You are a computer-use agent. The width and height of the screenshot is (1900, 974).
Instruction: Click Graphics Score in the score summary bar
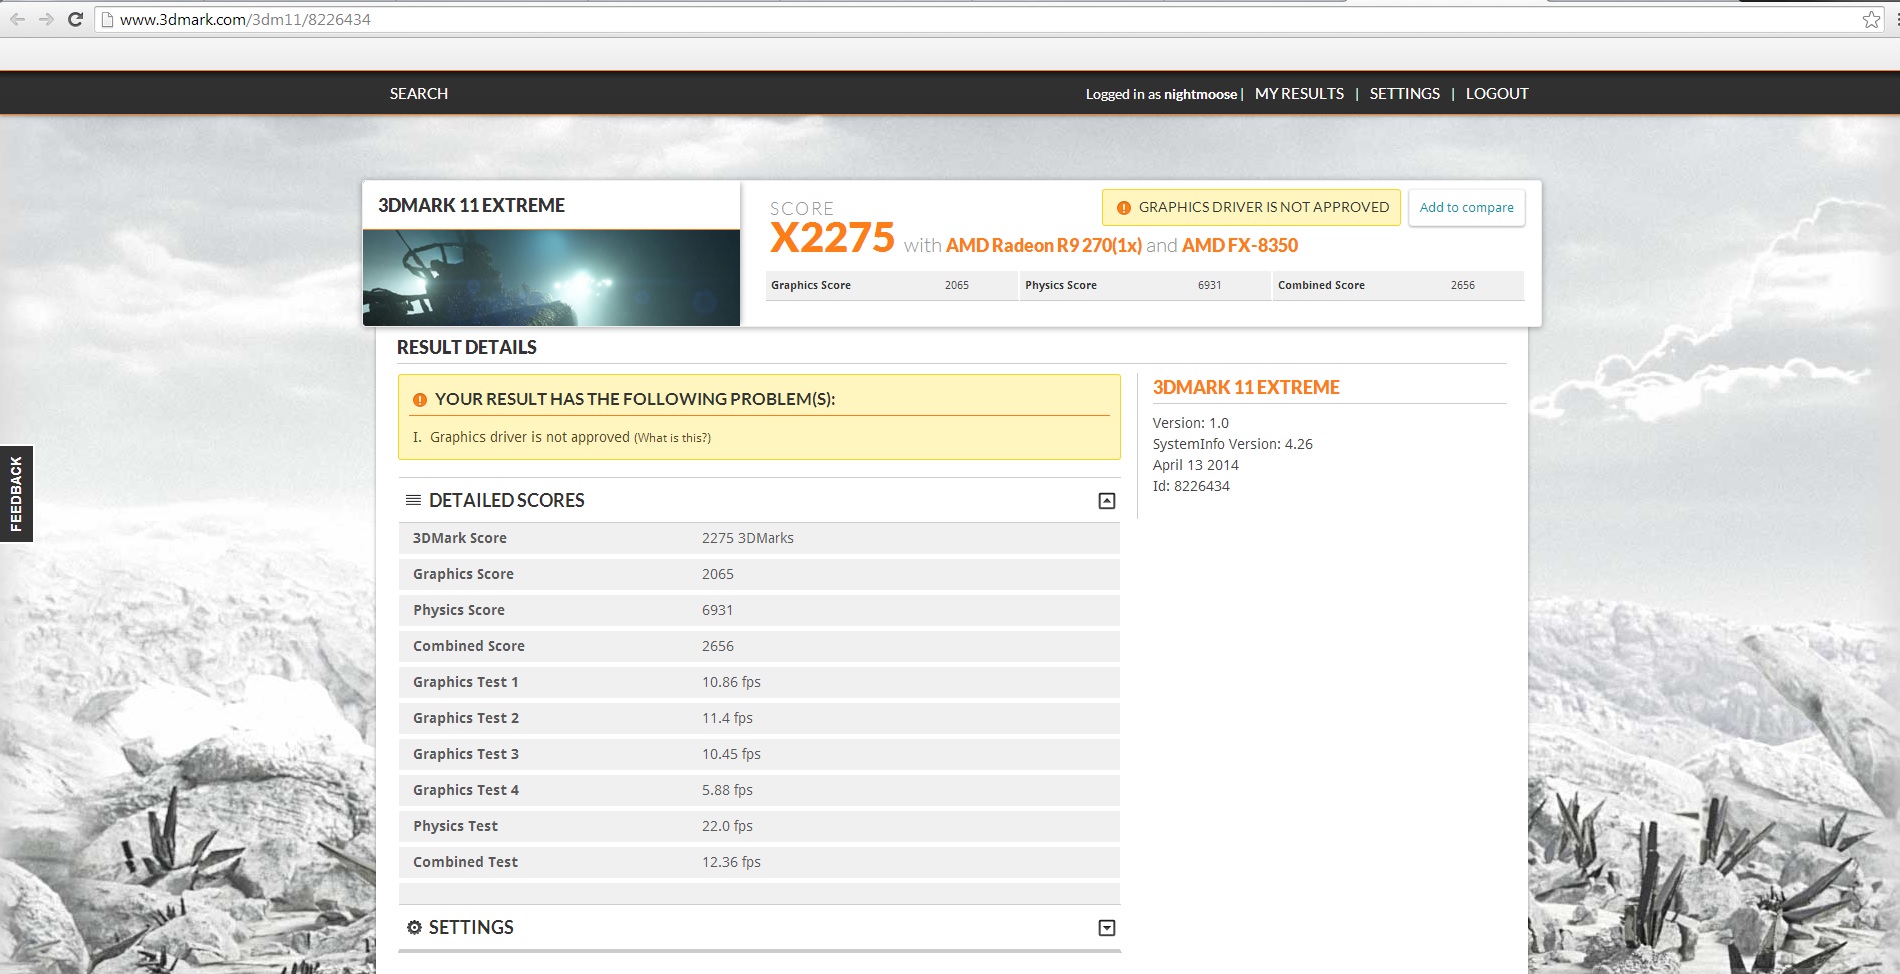pos(891,285)
